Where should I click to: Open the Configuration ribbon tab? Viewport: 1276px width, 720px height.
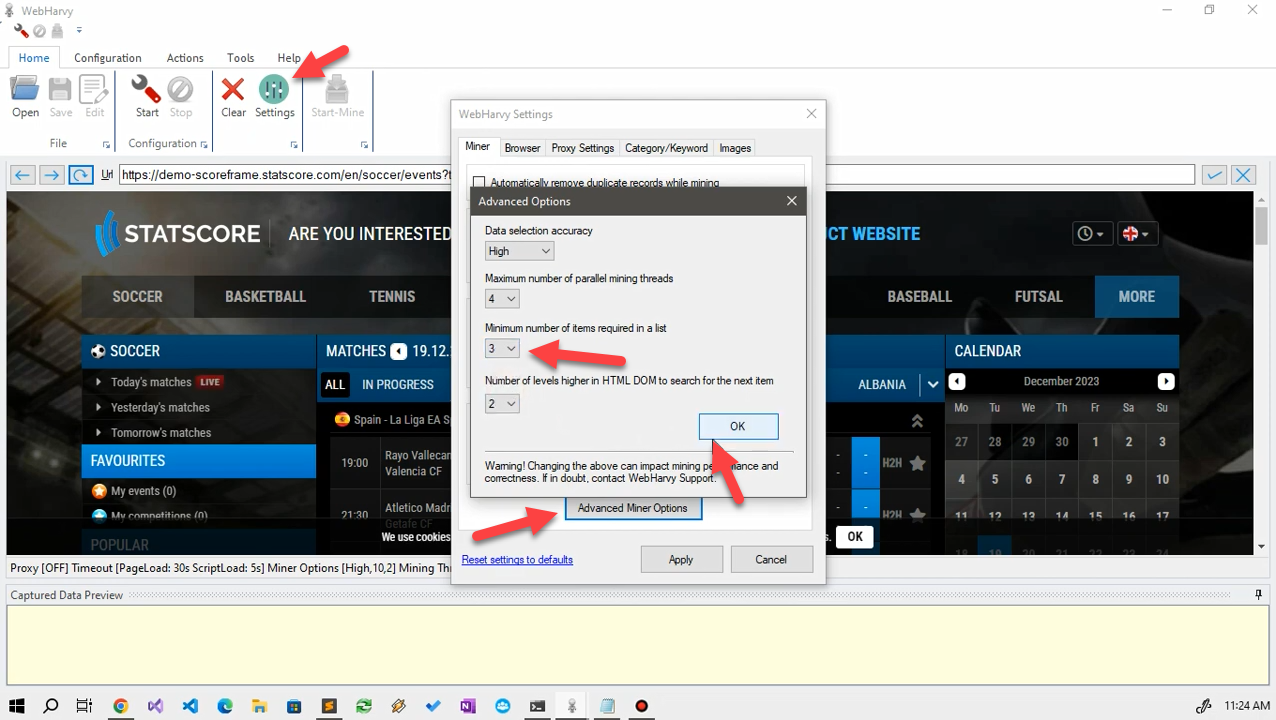(107, 58)
